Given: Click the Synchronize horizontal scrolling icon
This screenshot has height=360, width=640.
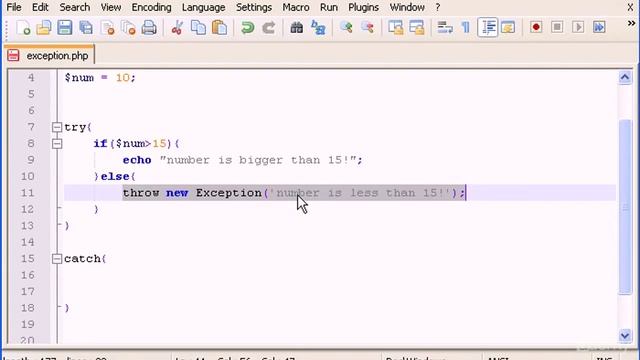Looking at the screenshot, I should point(417,28).
